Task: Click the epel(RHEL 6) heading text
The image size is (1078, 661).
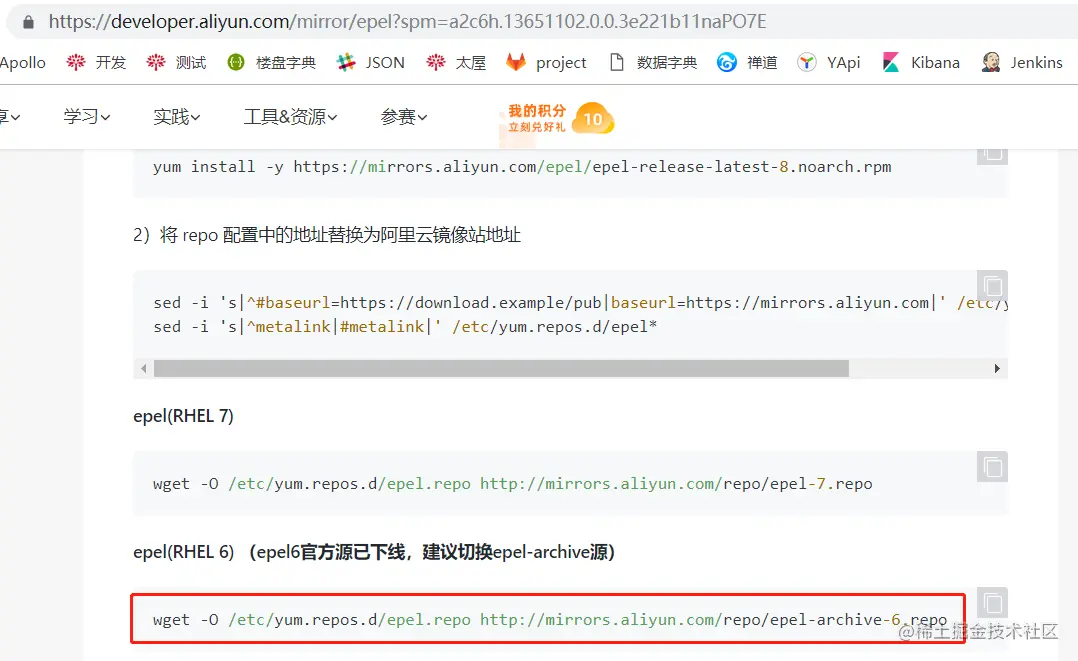Action: (374, 552)
